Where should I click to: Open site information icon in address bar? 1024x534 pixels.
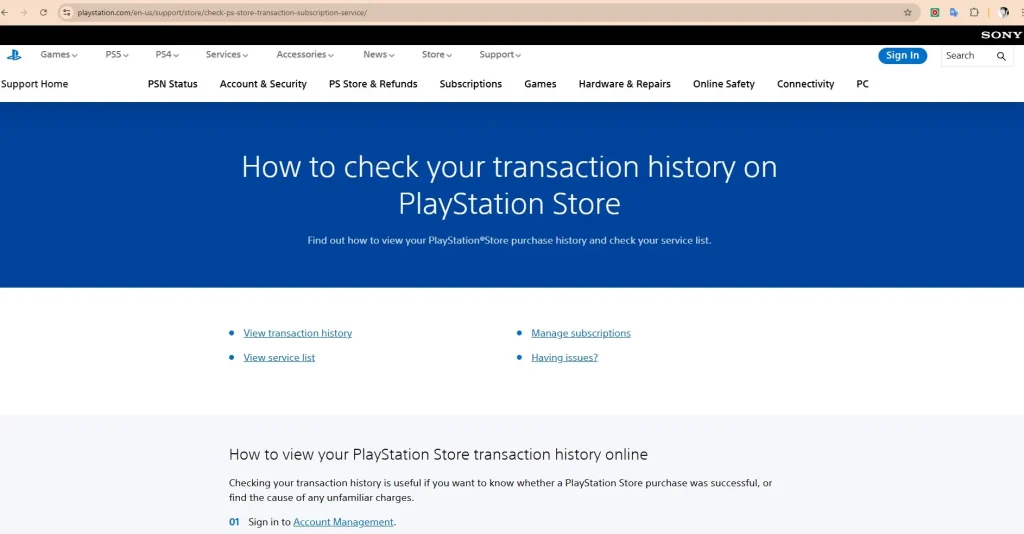pyautogui.click(x=66, y=12)
